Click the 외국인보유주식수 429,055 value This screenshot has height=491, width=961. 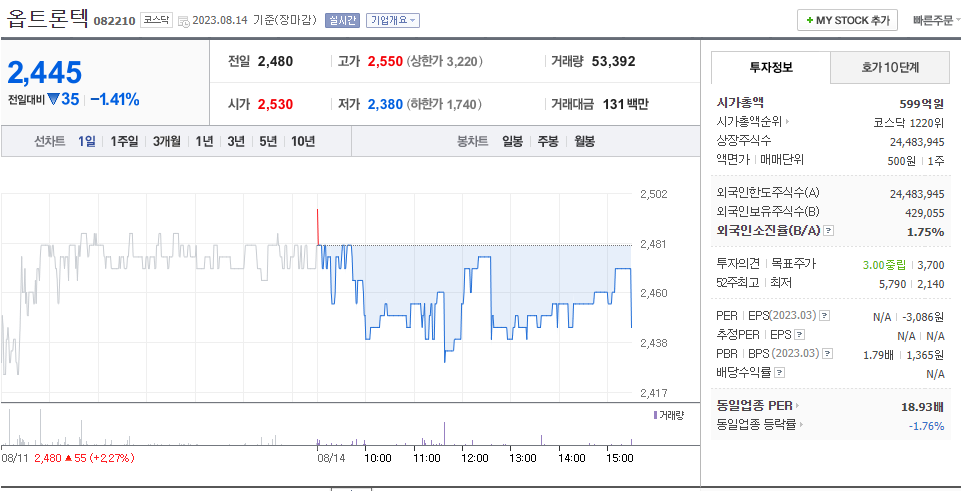click(925, 213)
